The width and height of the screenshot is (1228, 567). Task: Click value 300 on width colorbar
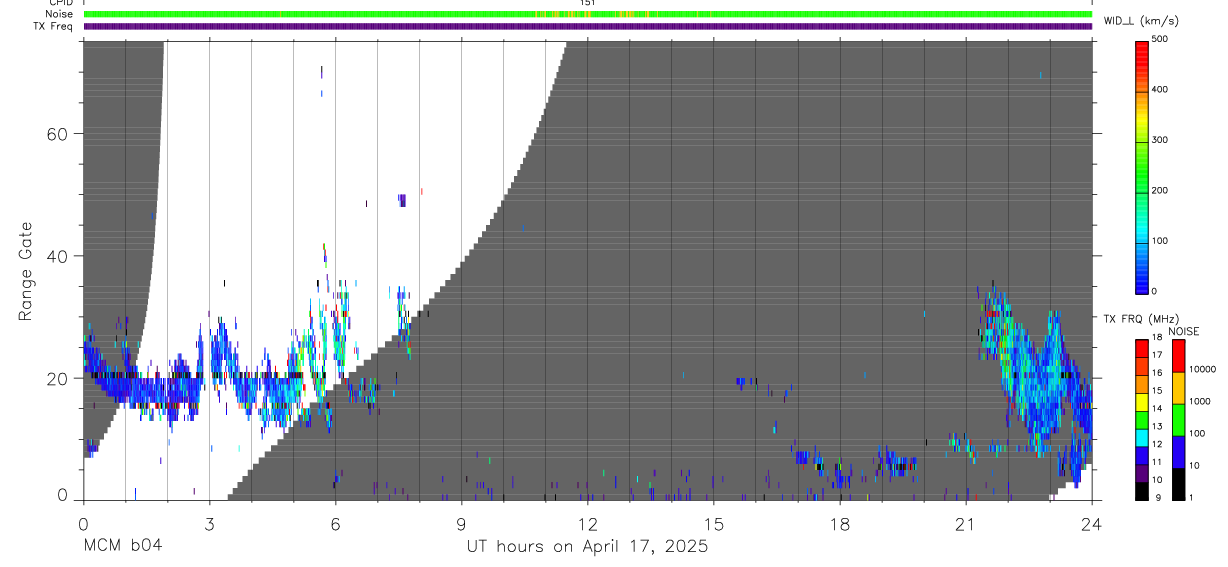pos(1161,140)
